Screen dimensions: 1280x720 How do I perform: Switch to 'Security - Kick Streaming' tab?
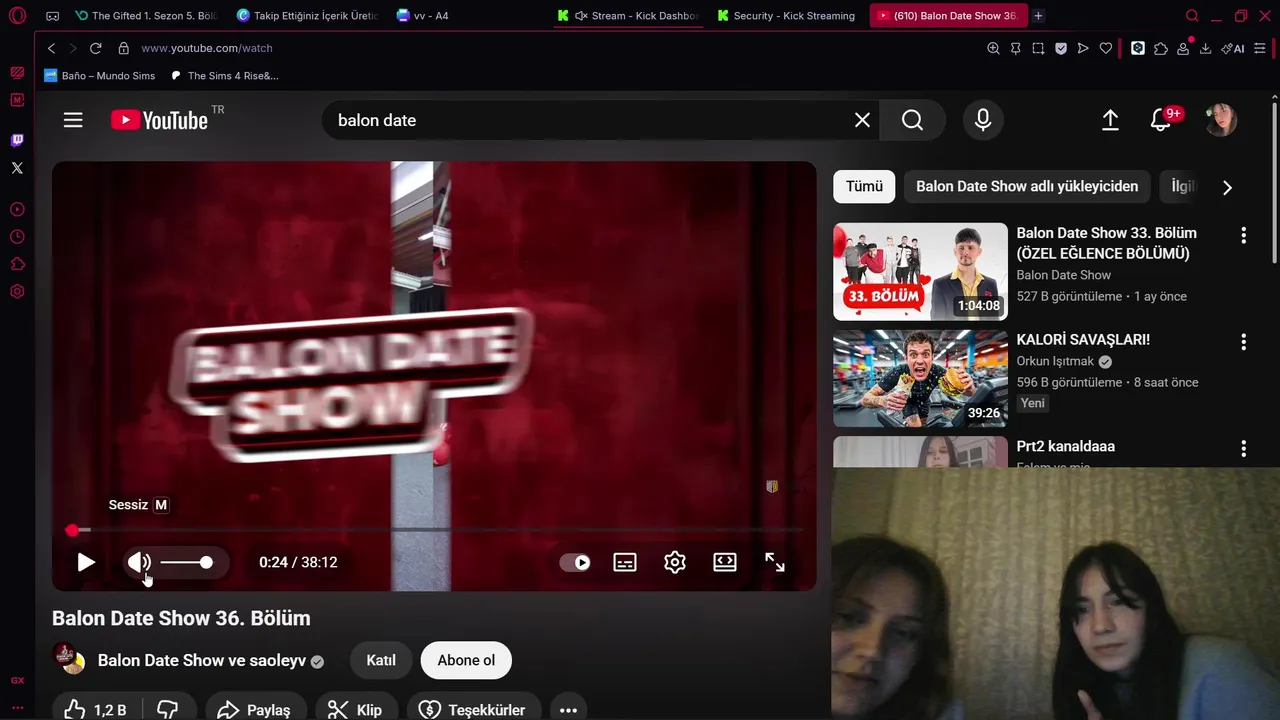[788, 16]
